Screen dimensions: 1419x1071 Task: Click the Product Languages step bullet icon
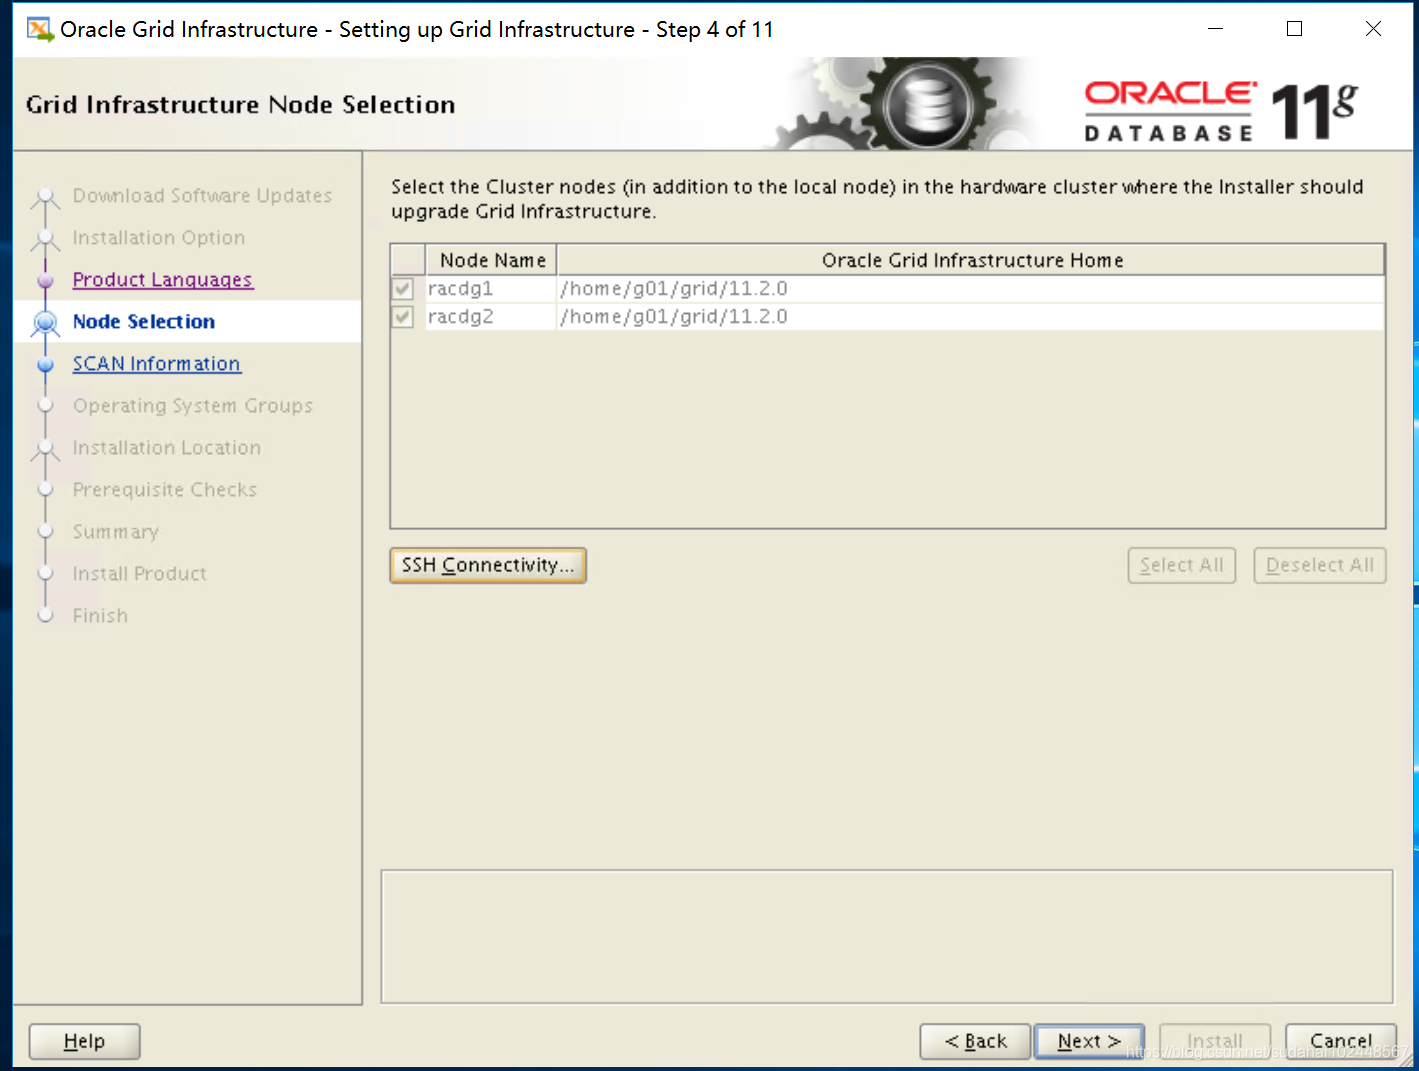(45, 281)
